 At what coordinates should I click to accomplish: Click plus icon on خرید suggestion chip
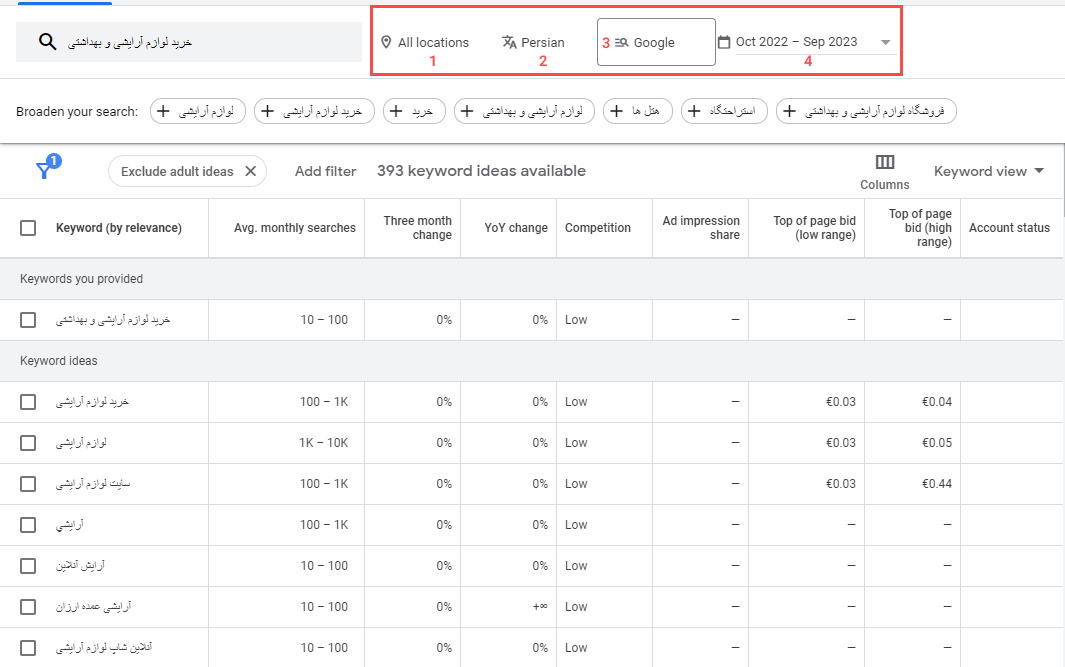[399, 111]
